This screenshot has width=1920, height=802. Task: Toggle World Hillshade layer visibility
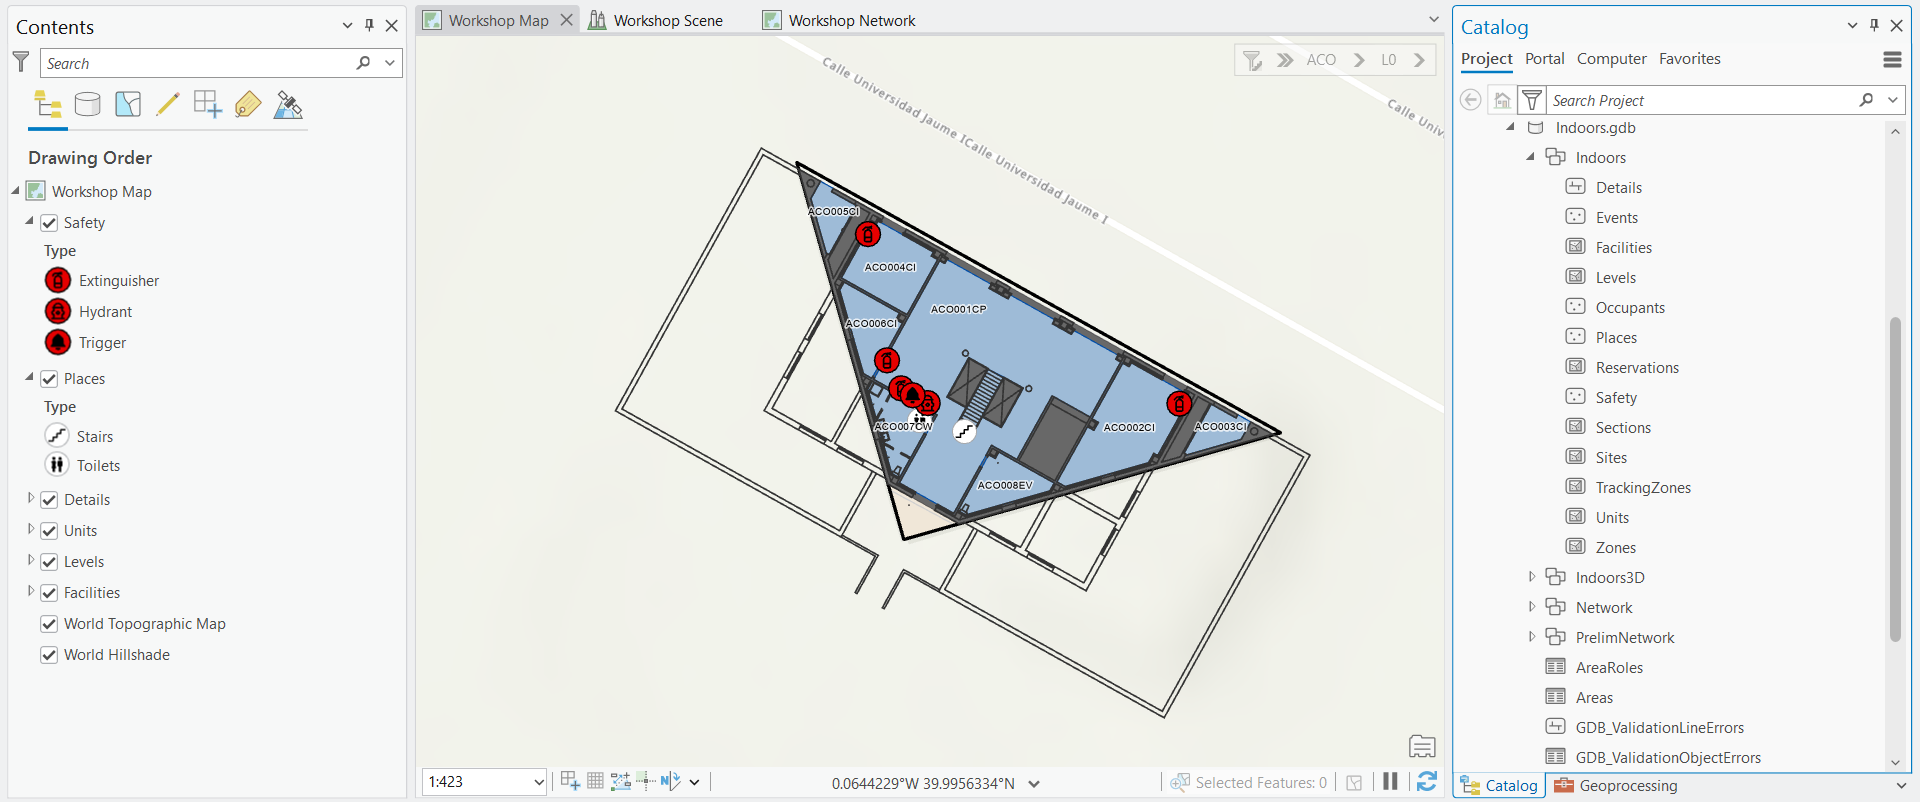(x=49, y=655)
